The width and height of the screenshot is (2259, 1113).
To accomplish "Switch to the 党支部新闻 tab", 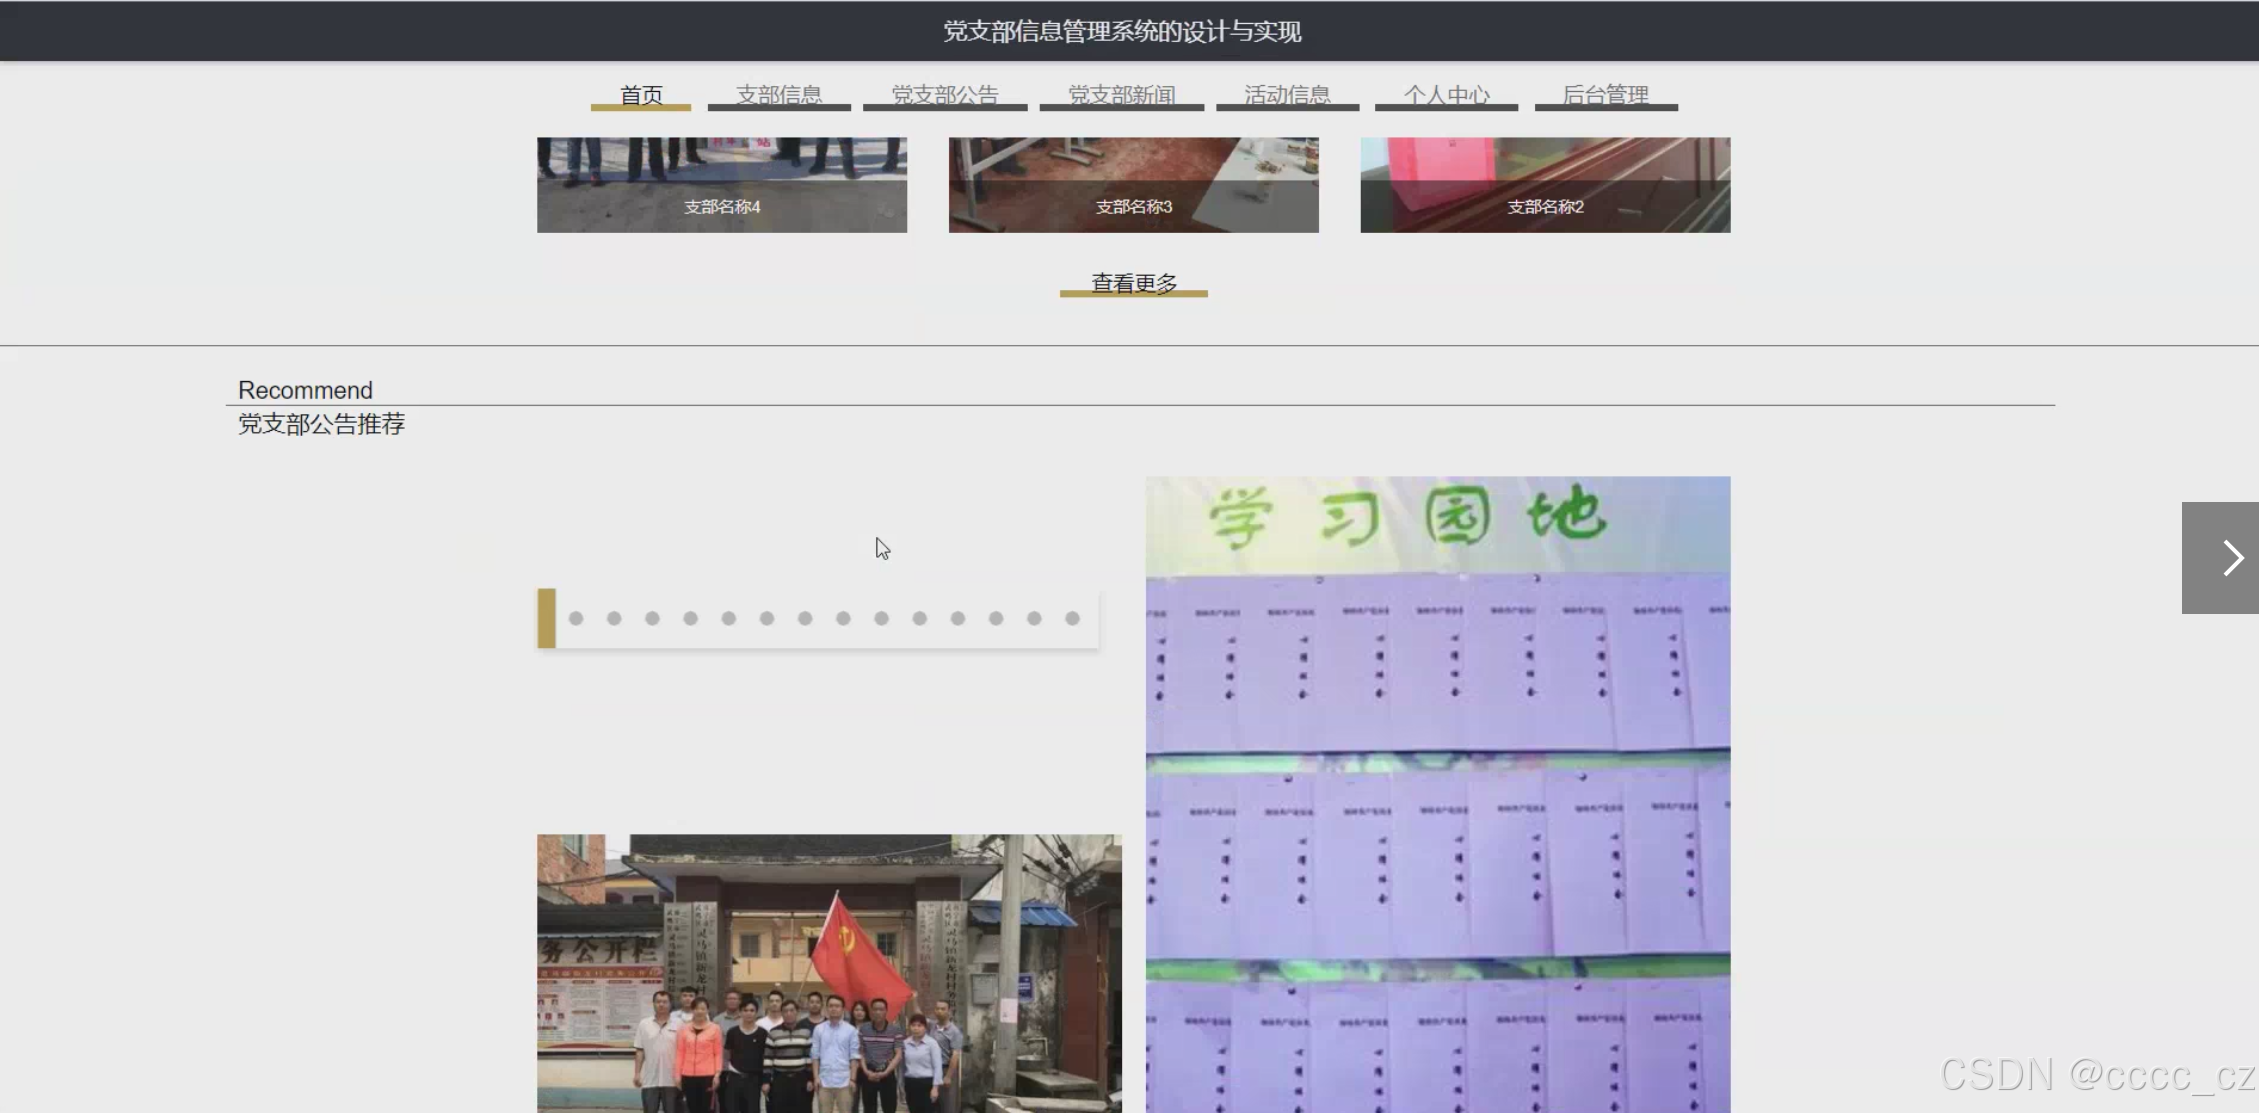I will [1122, 95].
